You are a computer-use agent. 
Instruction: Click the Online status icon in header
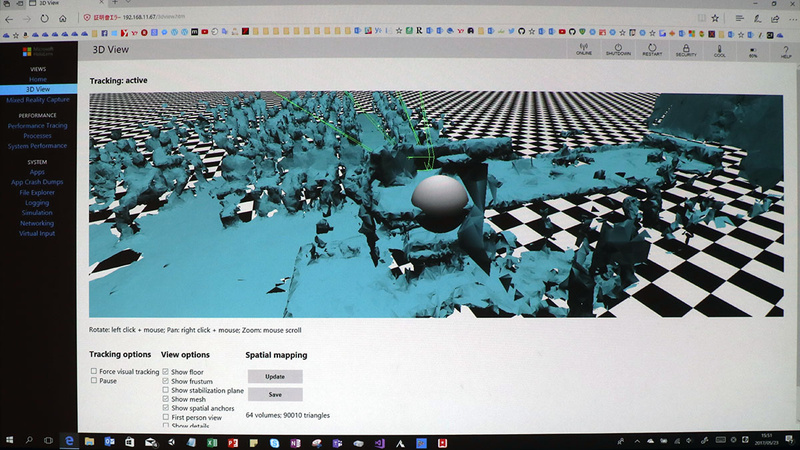pyautogui.click(x=584, y=49)
